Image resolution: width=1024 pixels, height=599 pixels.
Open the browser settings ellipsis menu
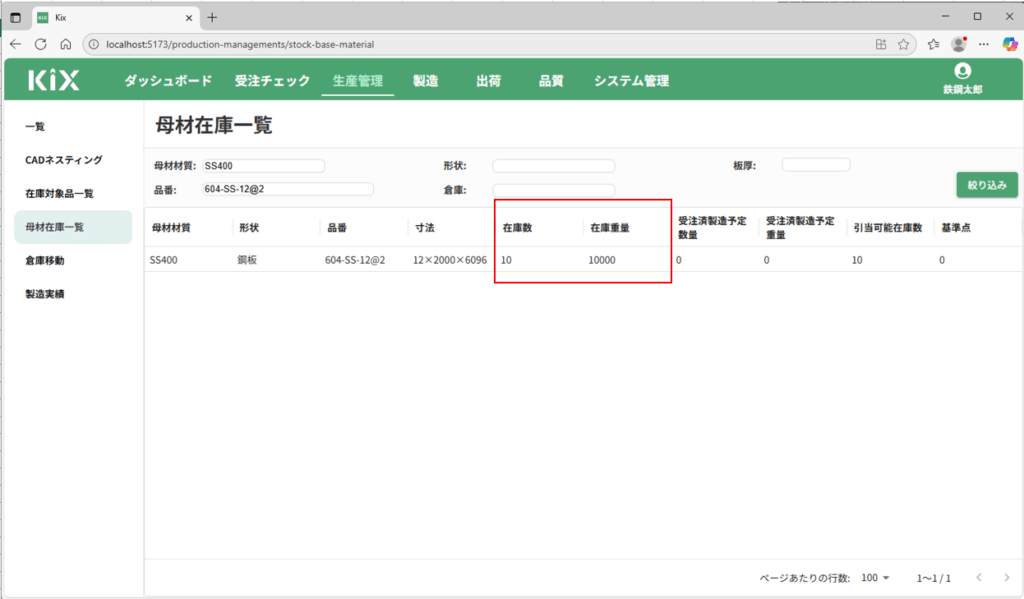(x=984, y=44)
